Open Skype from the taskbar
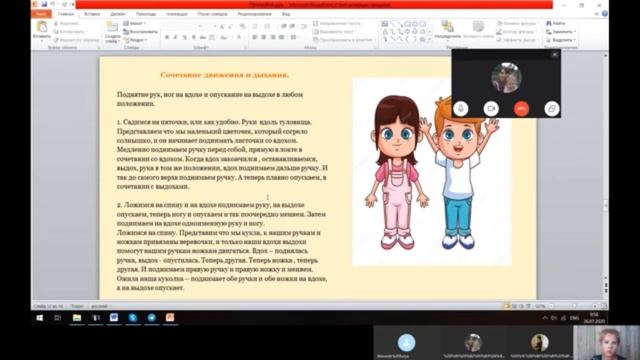 point(133,318)
